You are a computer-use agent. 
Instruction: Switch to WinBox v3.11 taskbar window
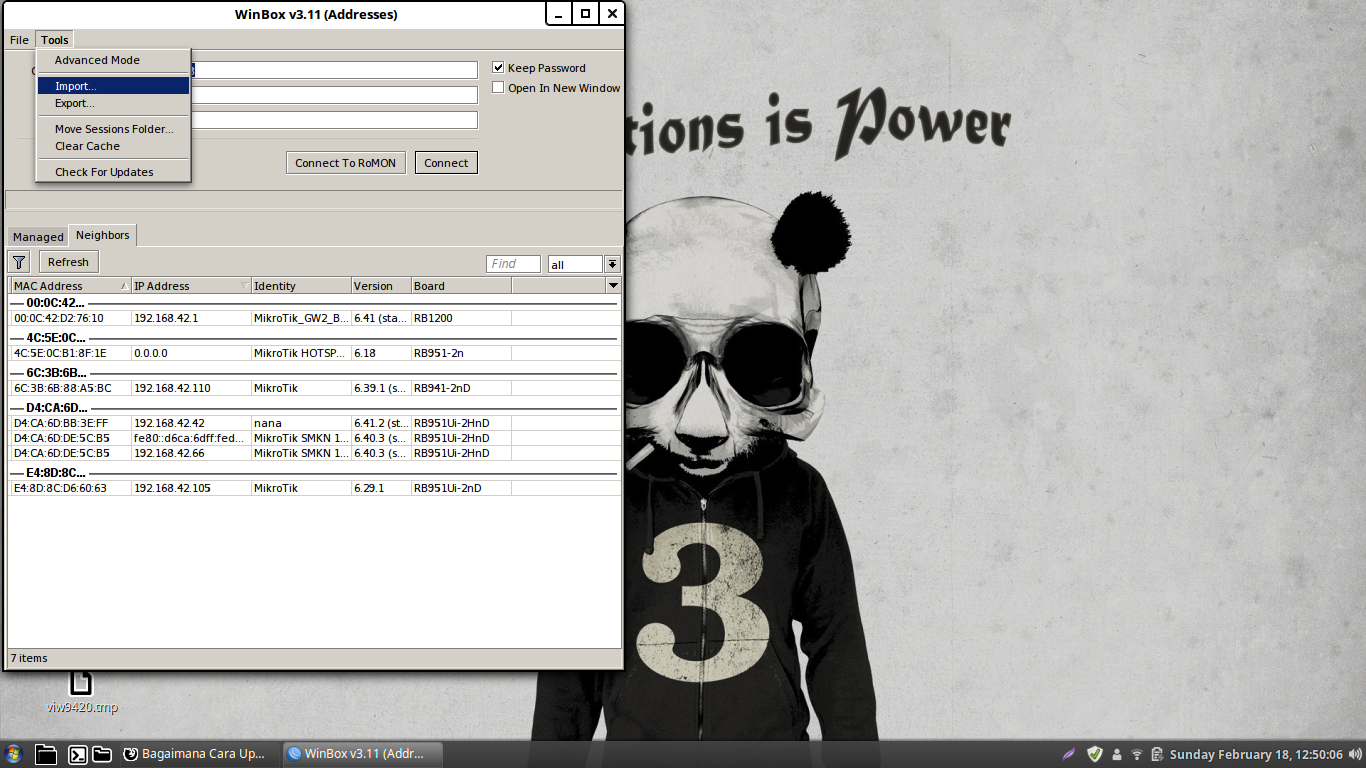click(x=361, y=754)
